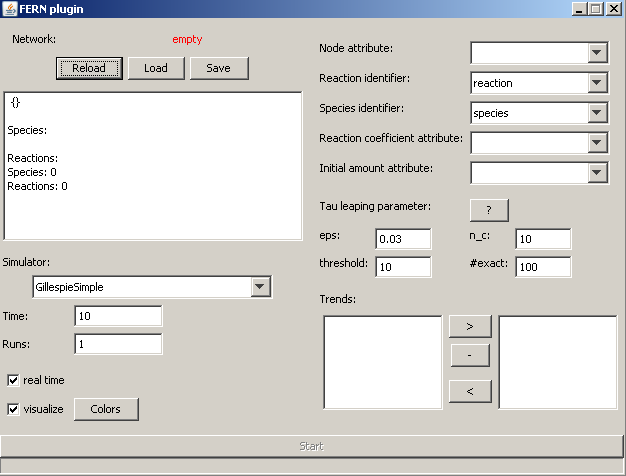Click the network description text area
The width and height of the screenshot is (626, 476).
[x=153, y=166]
